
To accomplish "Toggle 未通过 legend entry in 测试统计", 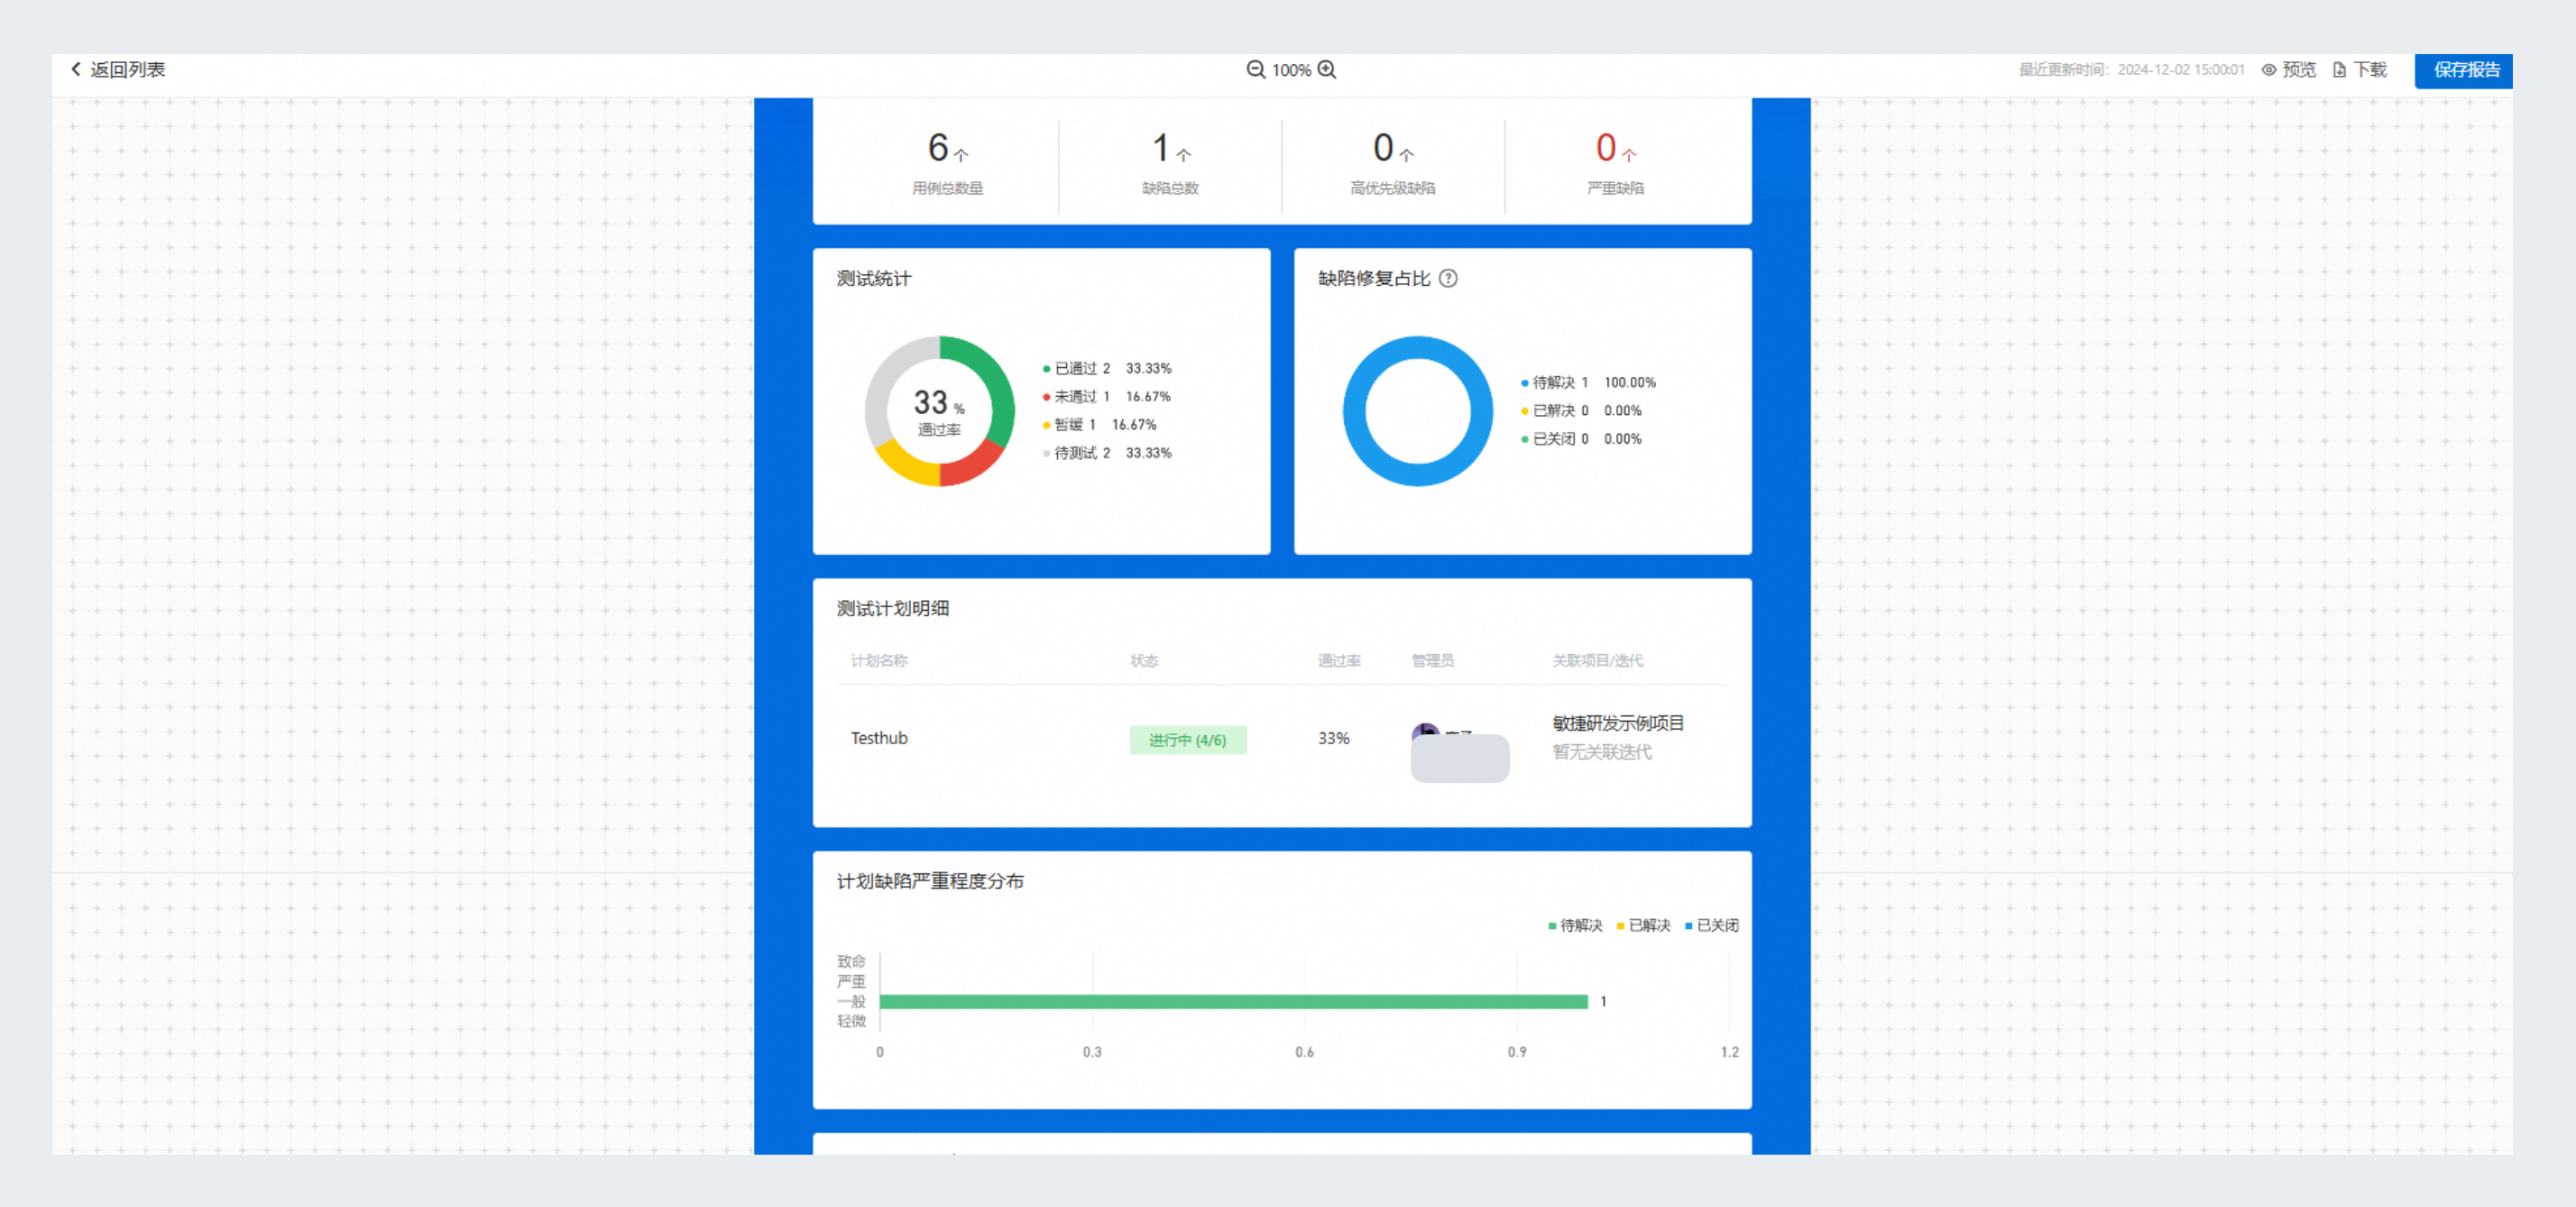I will click(1106, 396).
